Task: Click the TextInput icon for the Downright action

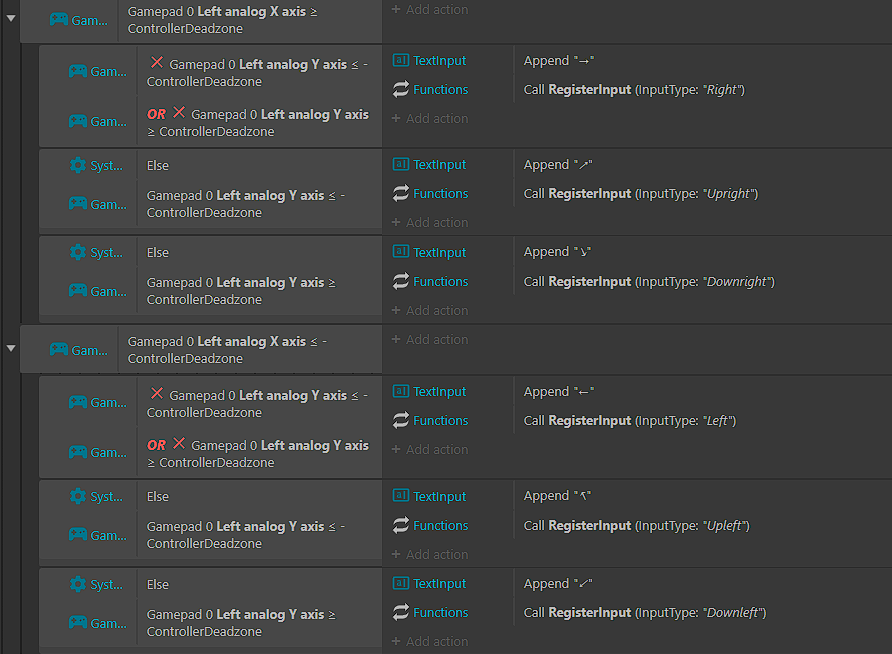Action: point(400,251)
